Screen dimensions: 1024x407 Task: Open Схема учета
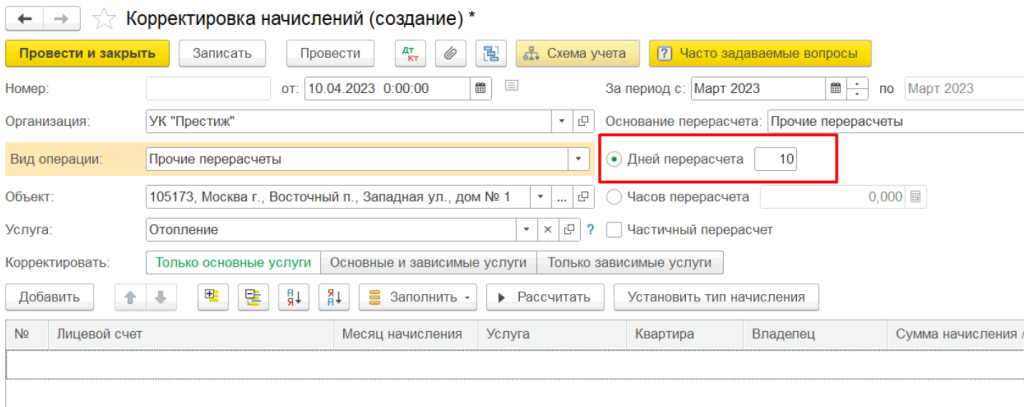pos(577,54)
